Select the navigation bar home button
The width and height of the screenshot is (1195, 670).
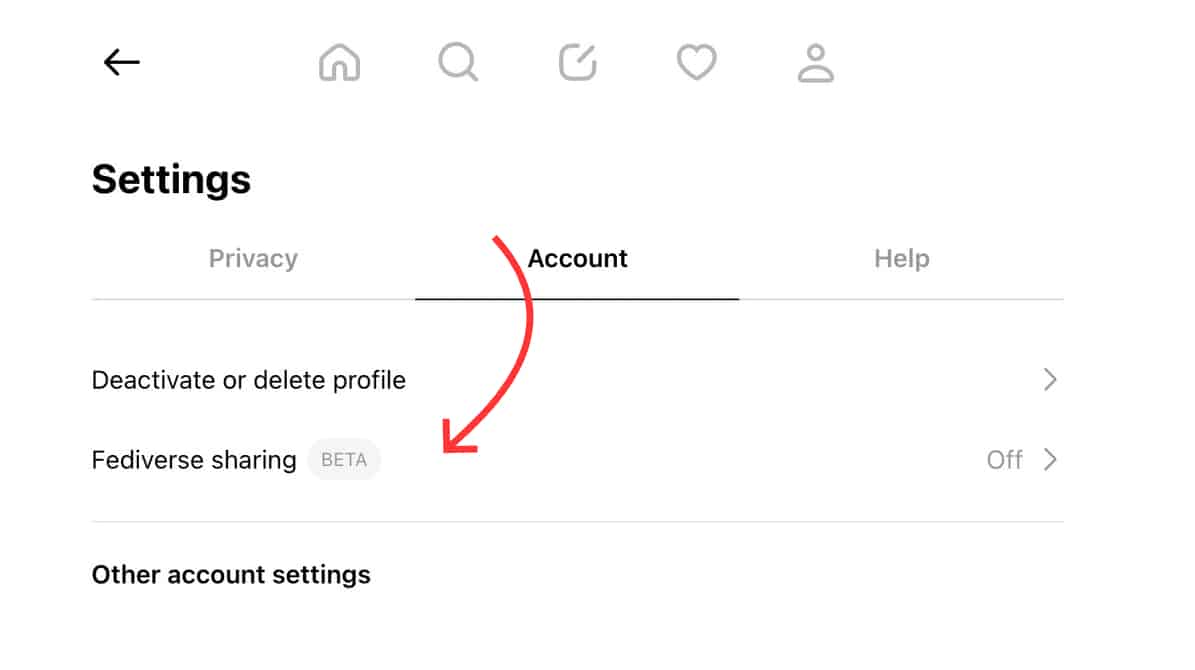339,62
